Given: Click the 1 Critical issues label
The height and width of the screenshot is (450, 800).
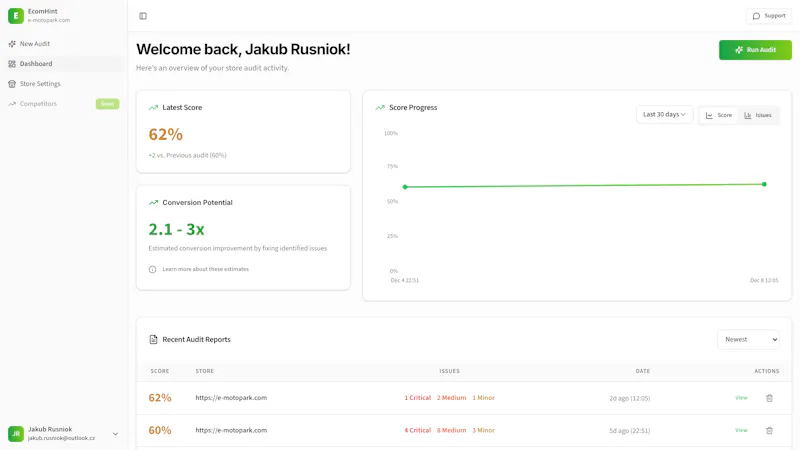Looking at the screenshot, I should pyautogui.click(x=417, y=397).
